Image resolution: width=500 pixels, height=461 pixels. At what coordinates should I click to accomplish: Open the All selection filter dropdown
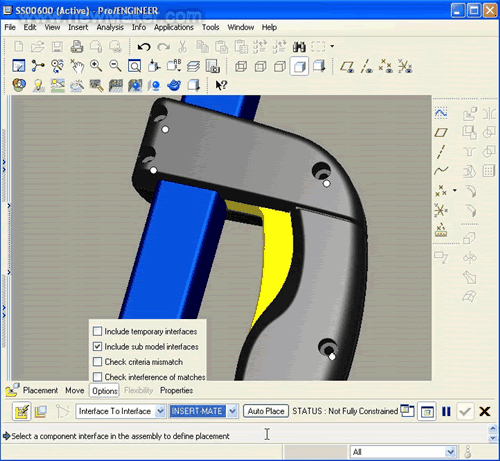pyautogui.click(x=450, y=452)
